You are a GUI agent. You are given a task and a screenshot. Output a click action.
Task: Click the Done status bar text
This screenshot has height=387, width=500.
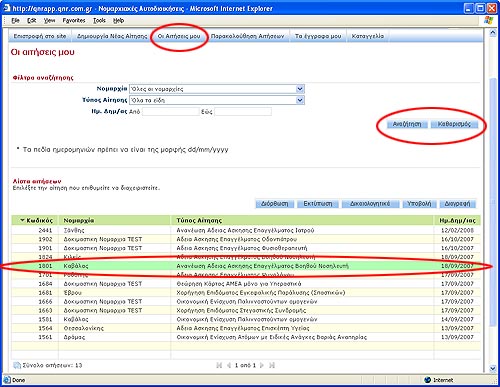point(19,380)
